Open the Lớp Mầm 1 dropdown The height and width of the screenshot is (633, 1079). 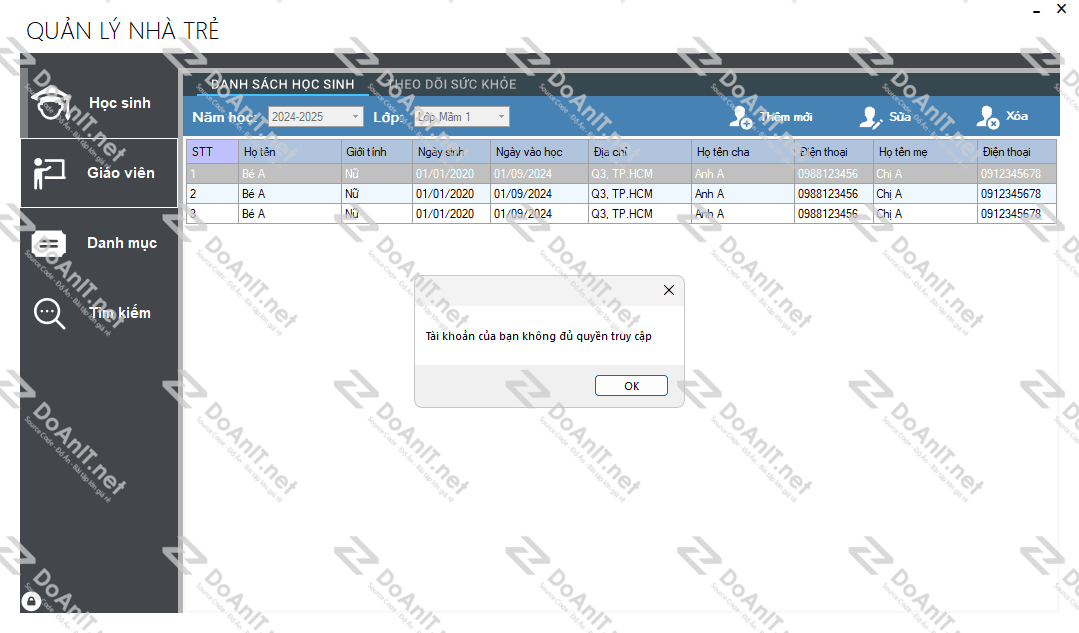461,116
